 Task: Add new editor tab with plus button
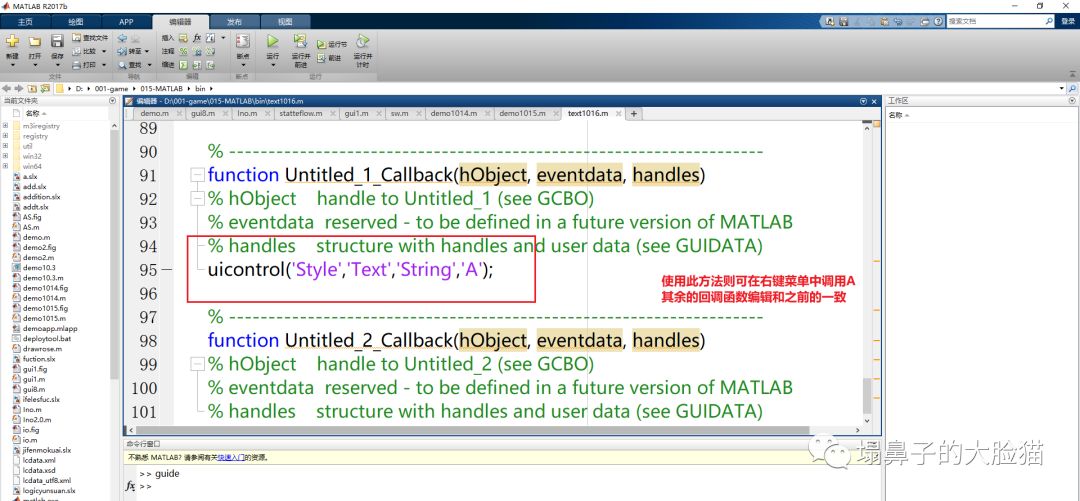coord(634,113)
